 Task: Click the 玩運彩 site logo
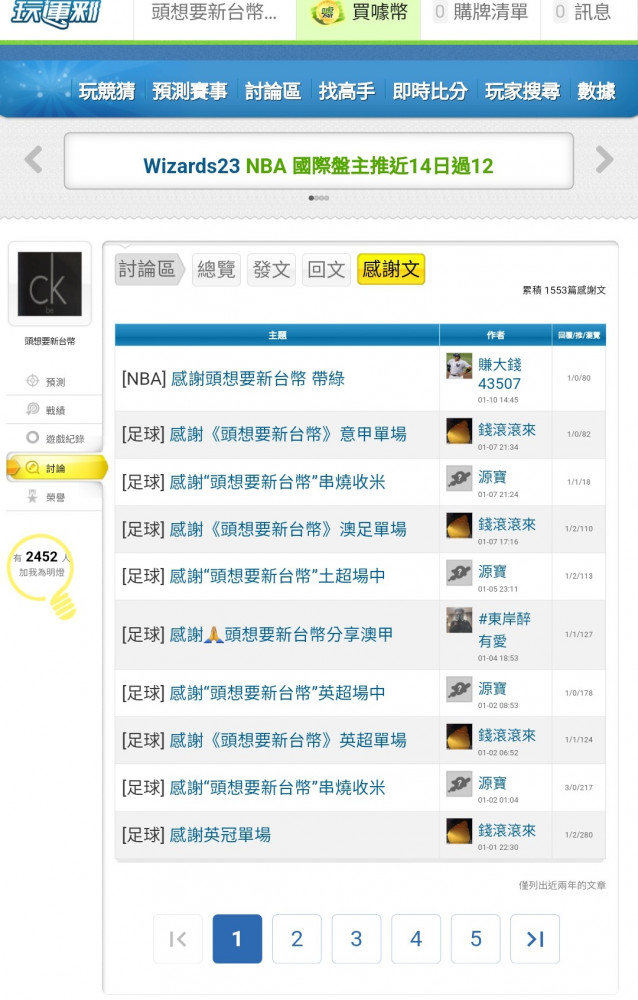56,13
